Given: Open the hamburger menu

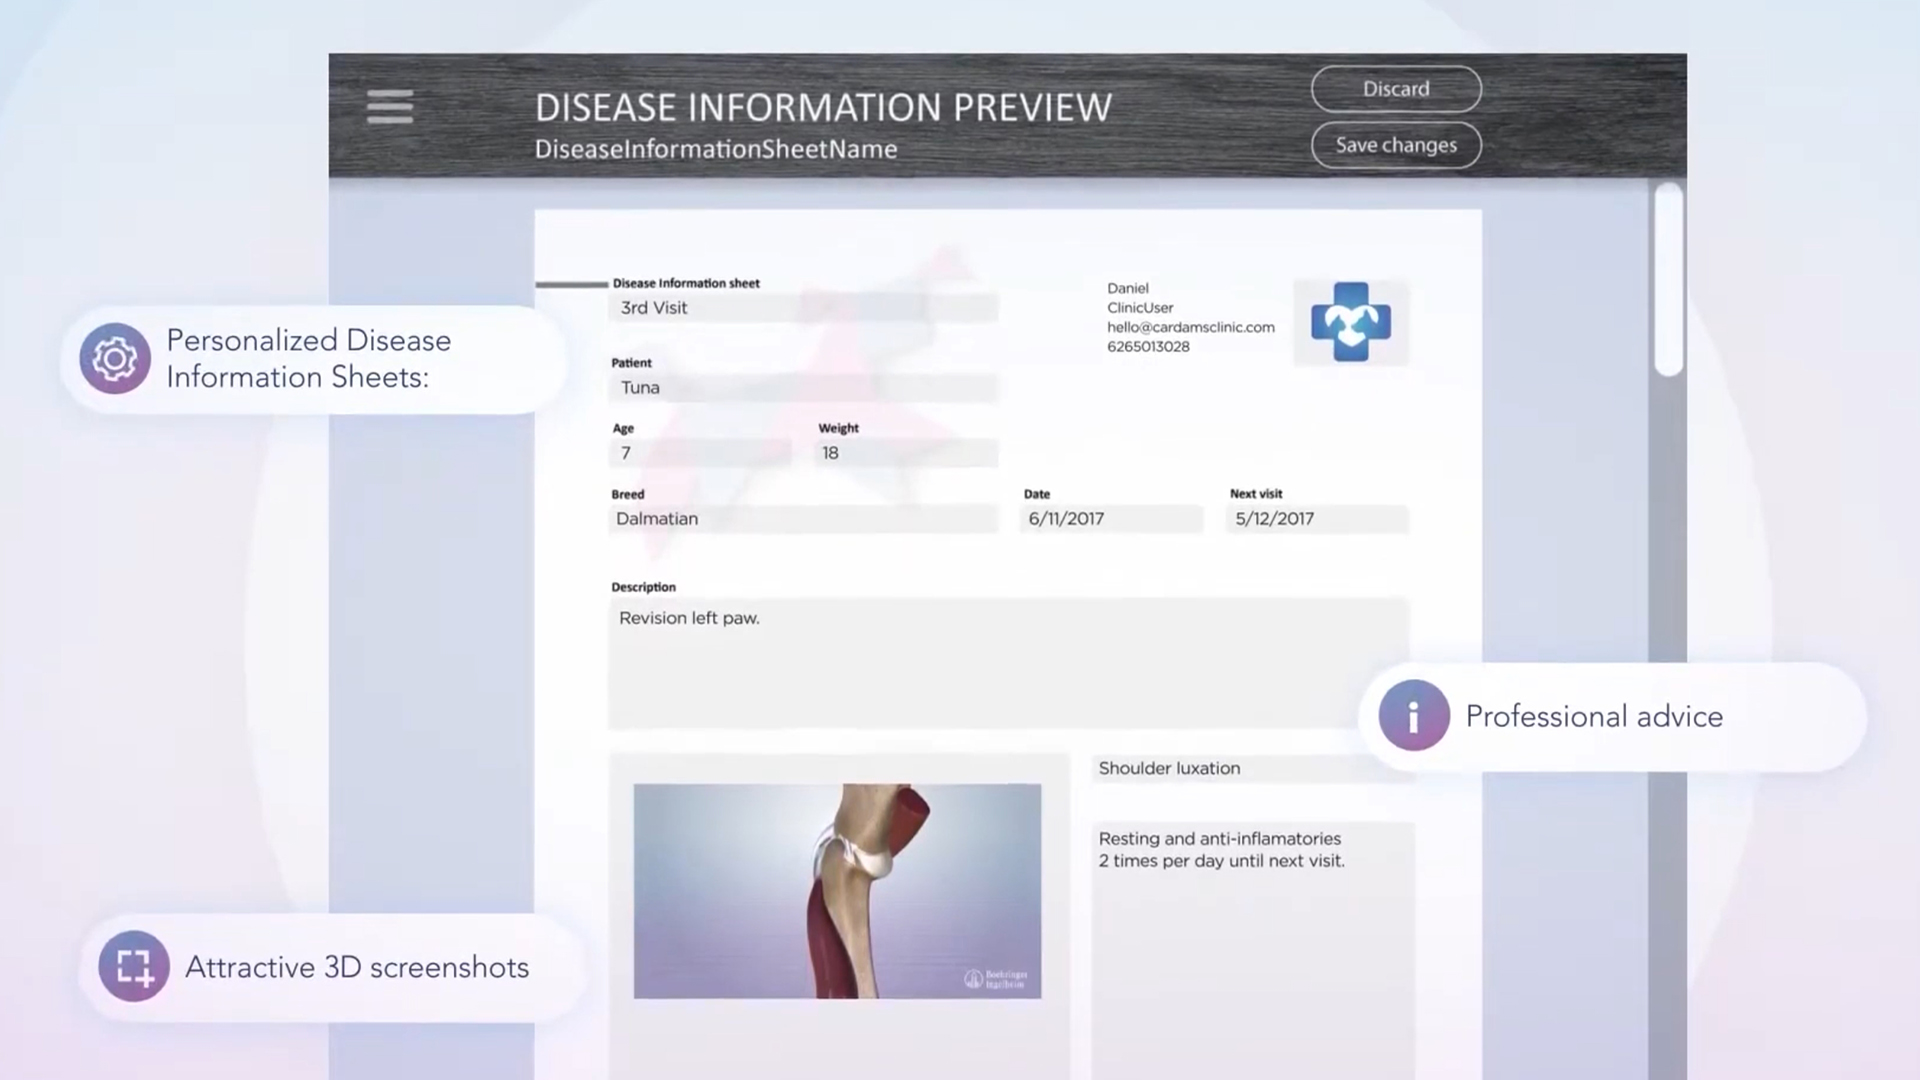Looking at the screenshot, I should click(x=389, y=106).
